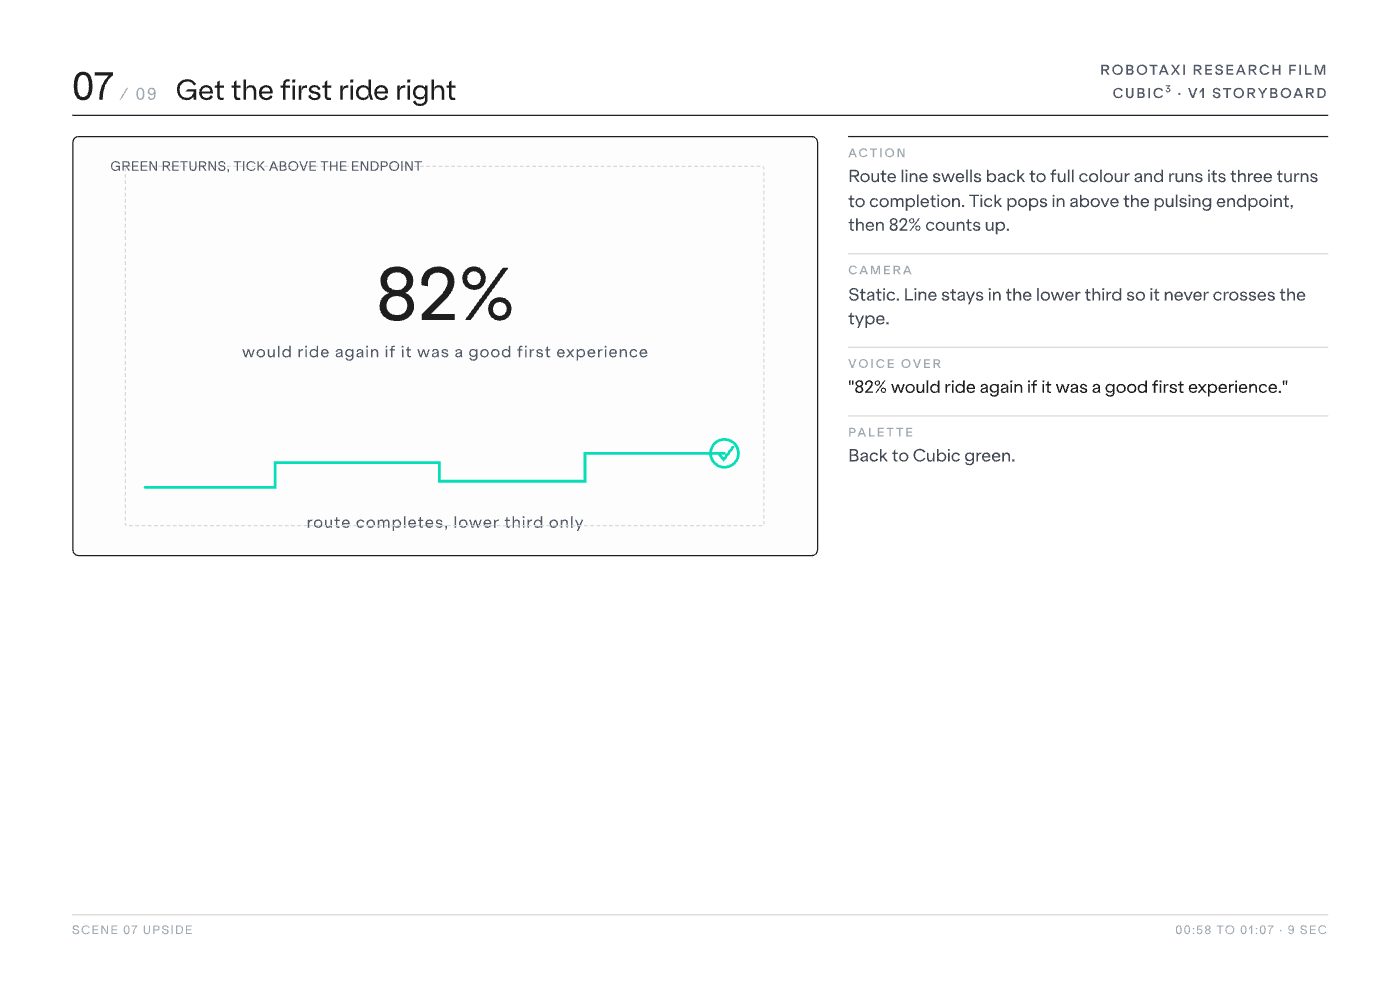The height and width of the screenshot is (989, 1400).
Task: Click the scene number 07 heading
Action: point(93,87)
